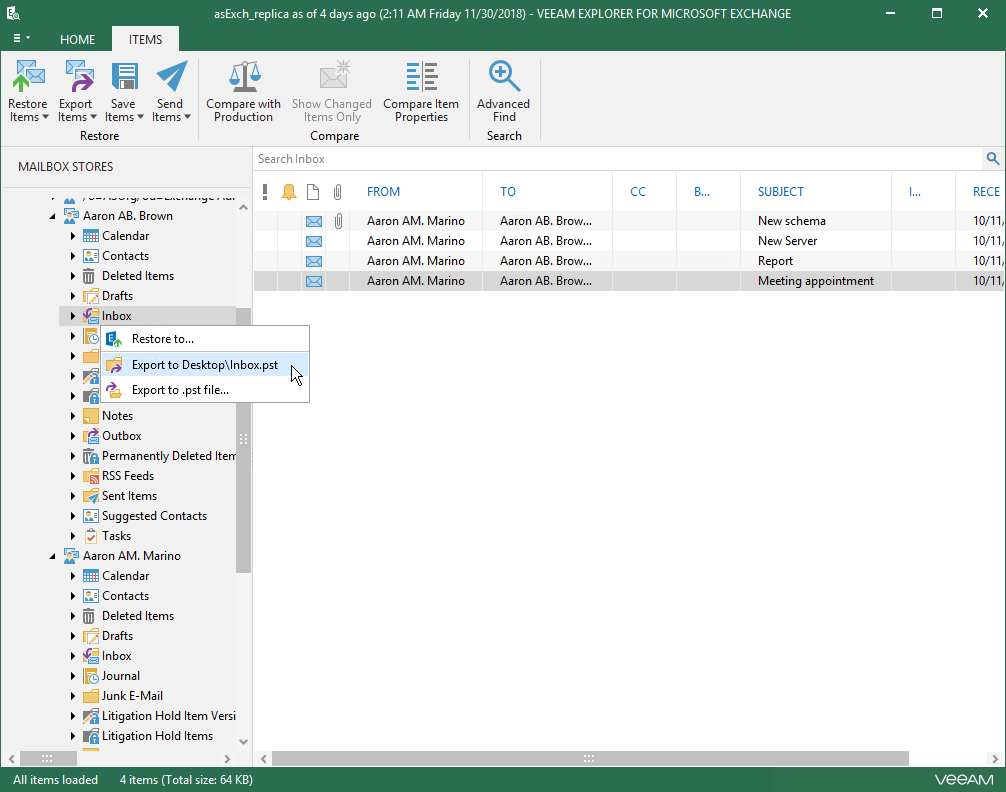1006x792 pixels.
Task: Choose Export to .pst file... option
Action: click(x=205, y=390)
